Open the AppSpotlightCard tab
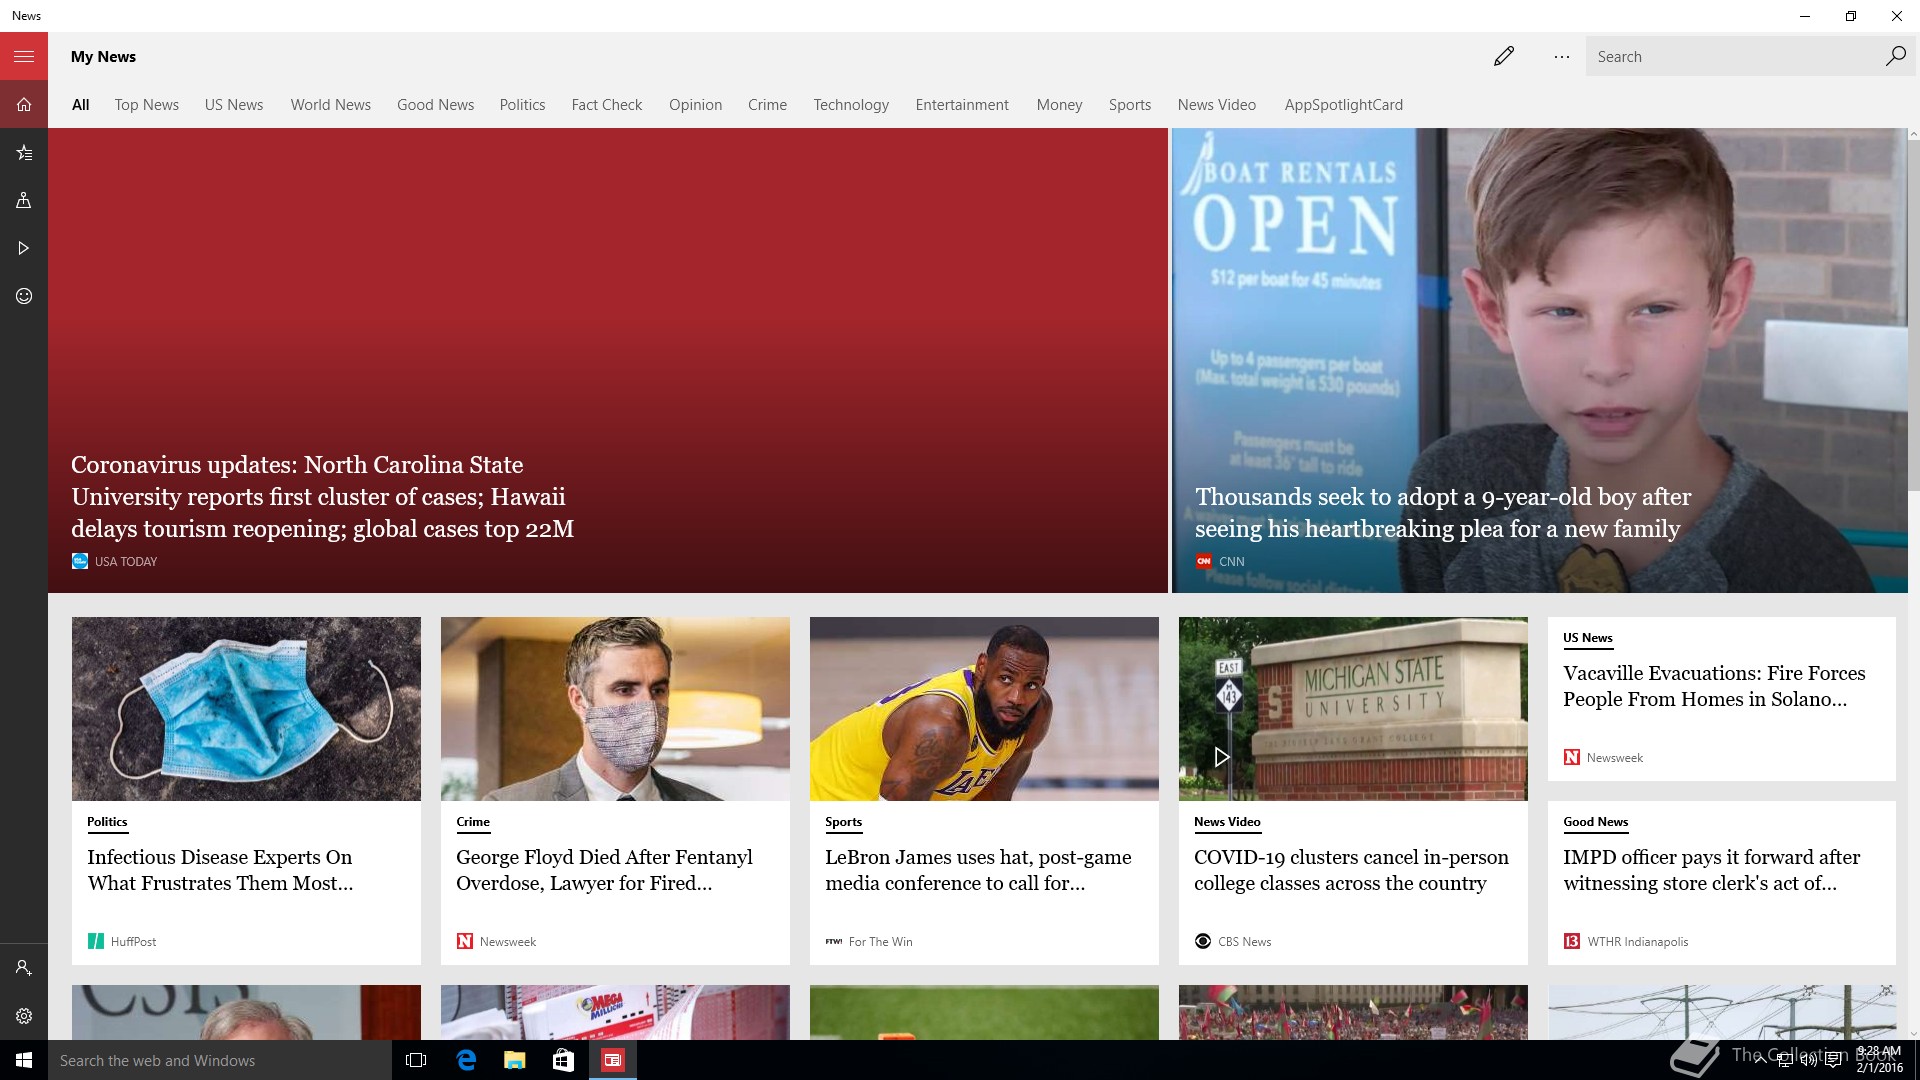Image resolution: width=1920 pixels, height=1080 pixels. [1344, 105]
